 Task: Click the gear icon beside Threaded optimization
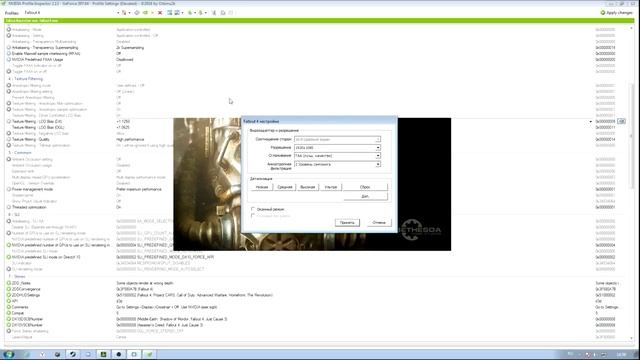pyautogui.click(x=9, y=207)
